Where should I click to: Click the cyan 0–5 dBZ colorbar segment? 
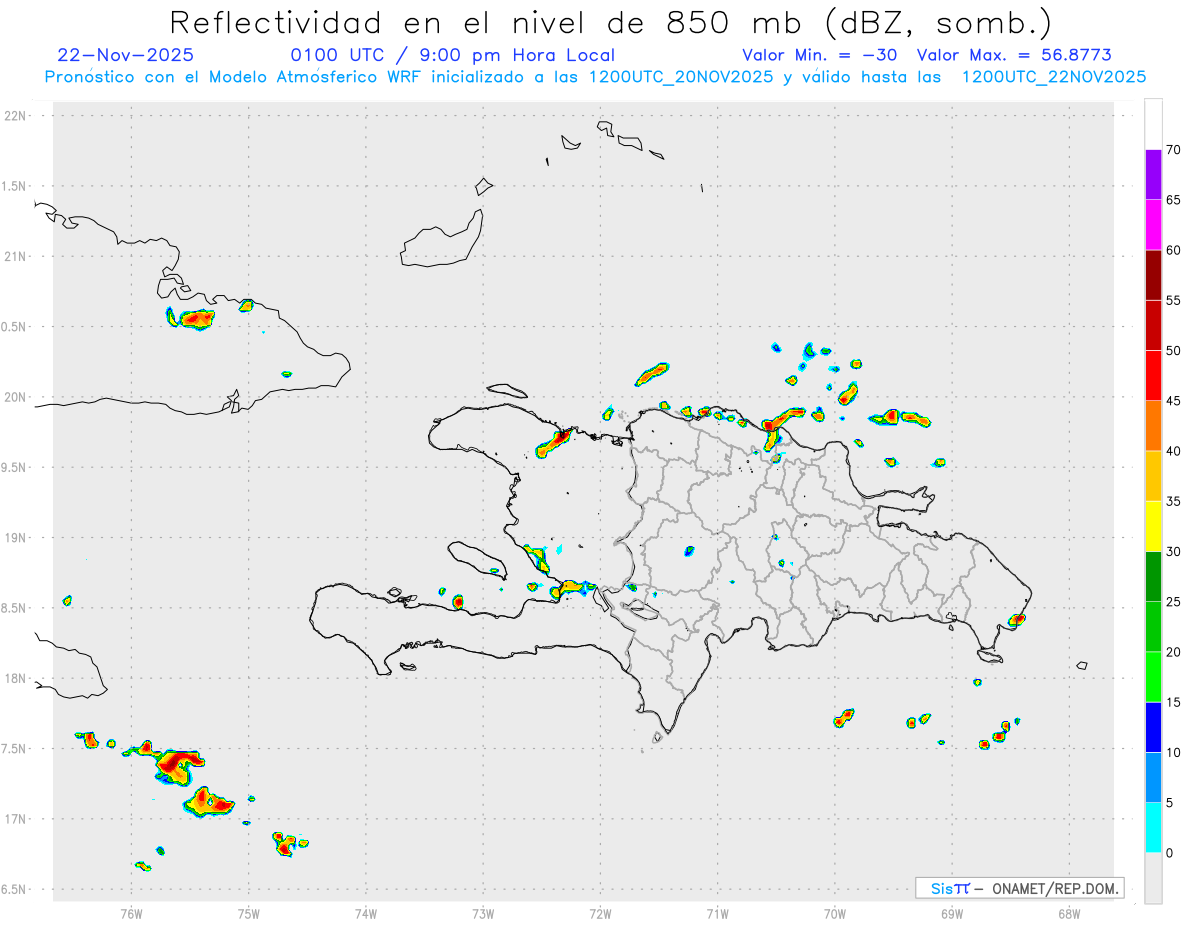point(1153,828)
